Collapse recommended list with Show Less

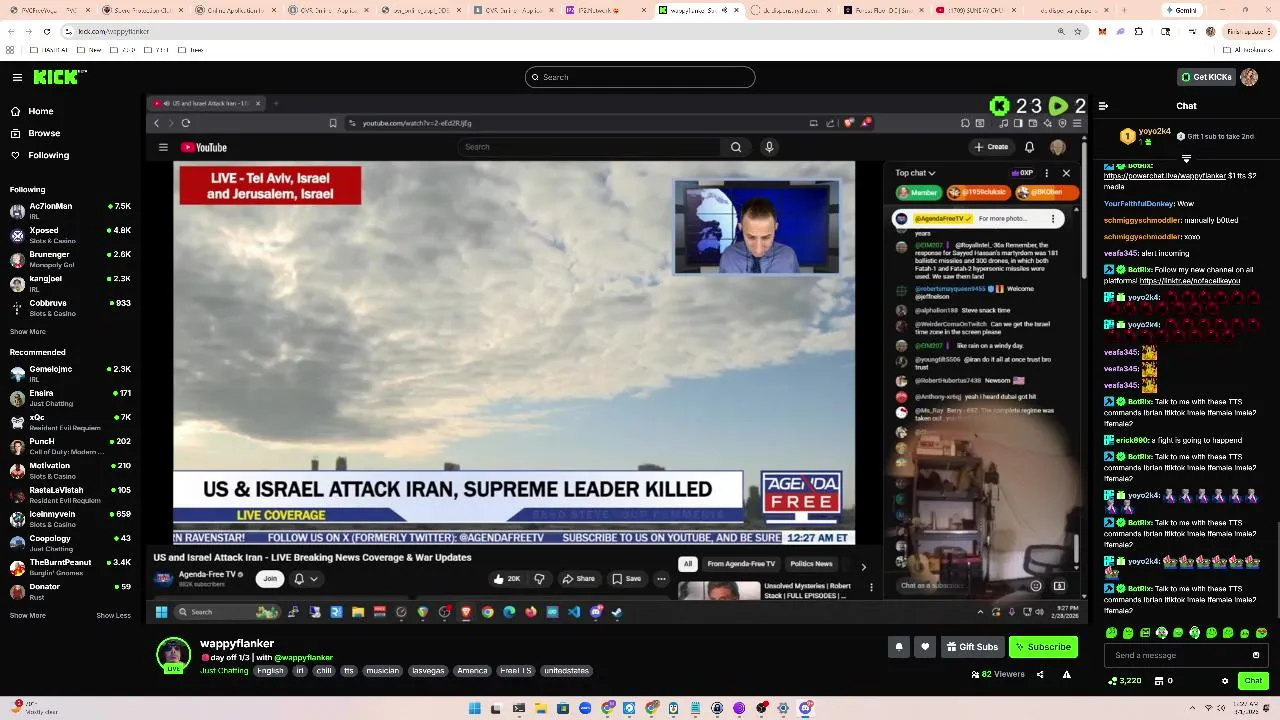(x=113, y=615)
